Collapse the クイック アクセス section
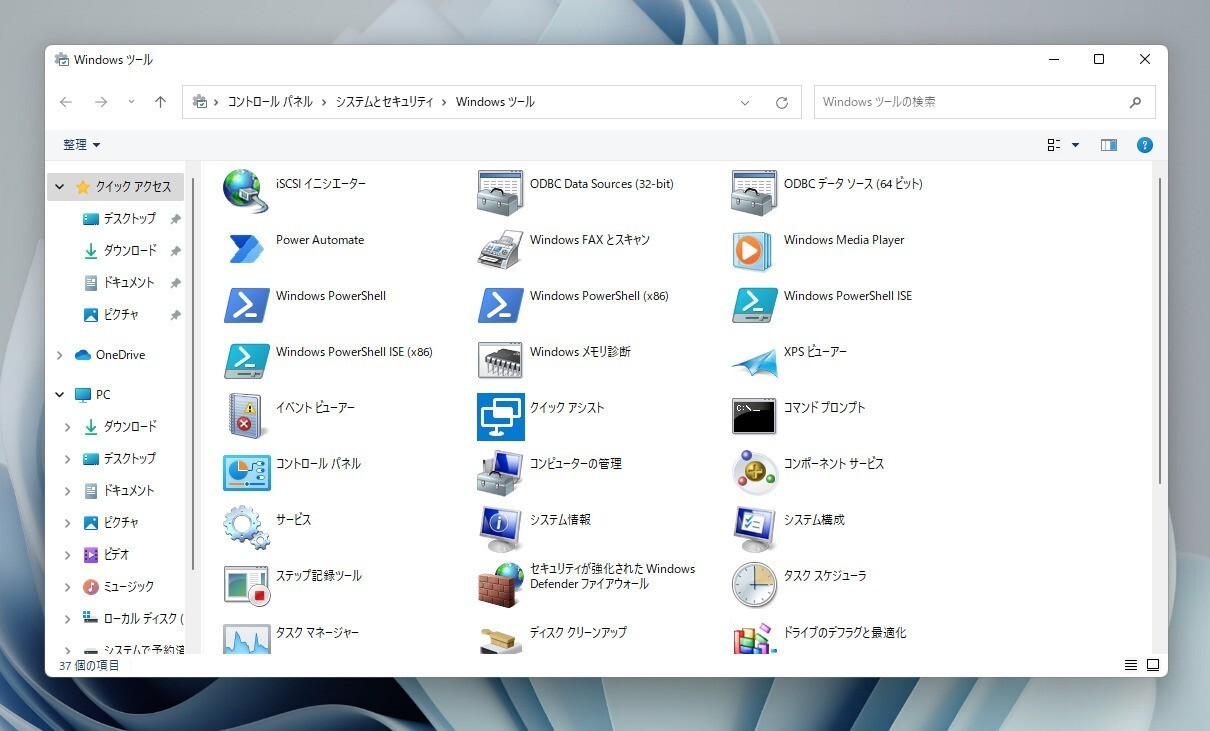Viewport: 1210px width, 731px height. (x=60, y=187)
